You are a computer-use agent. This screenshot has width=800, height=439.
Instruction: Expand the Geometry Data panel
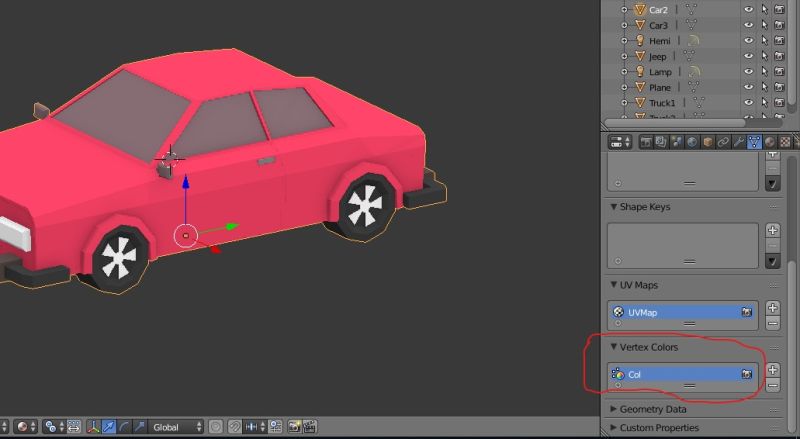tap(614, 409)
